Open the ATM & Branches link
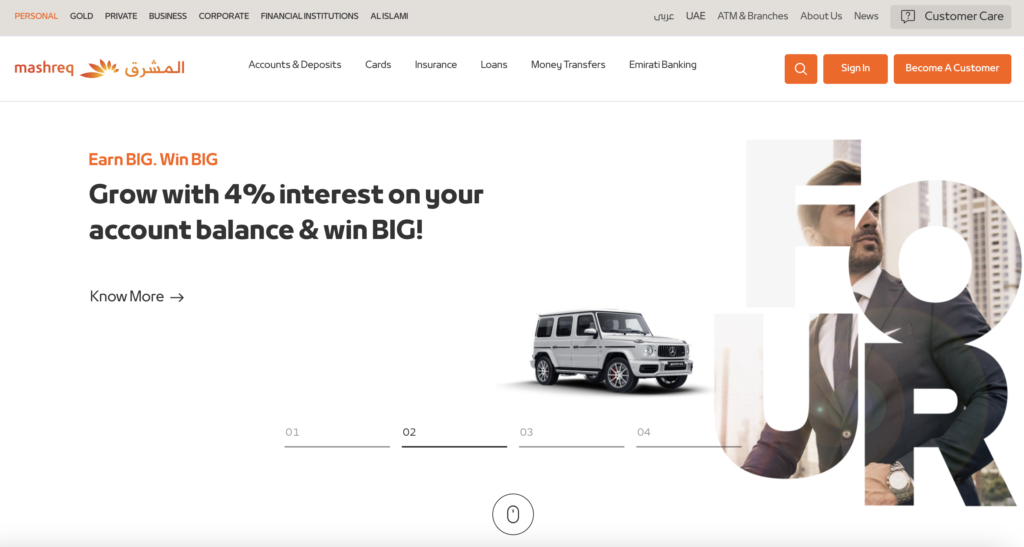Screen dimensions: 1024x547 coord(752,16)
